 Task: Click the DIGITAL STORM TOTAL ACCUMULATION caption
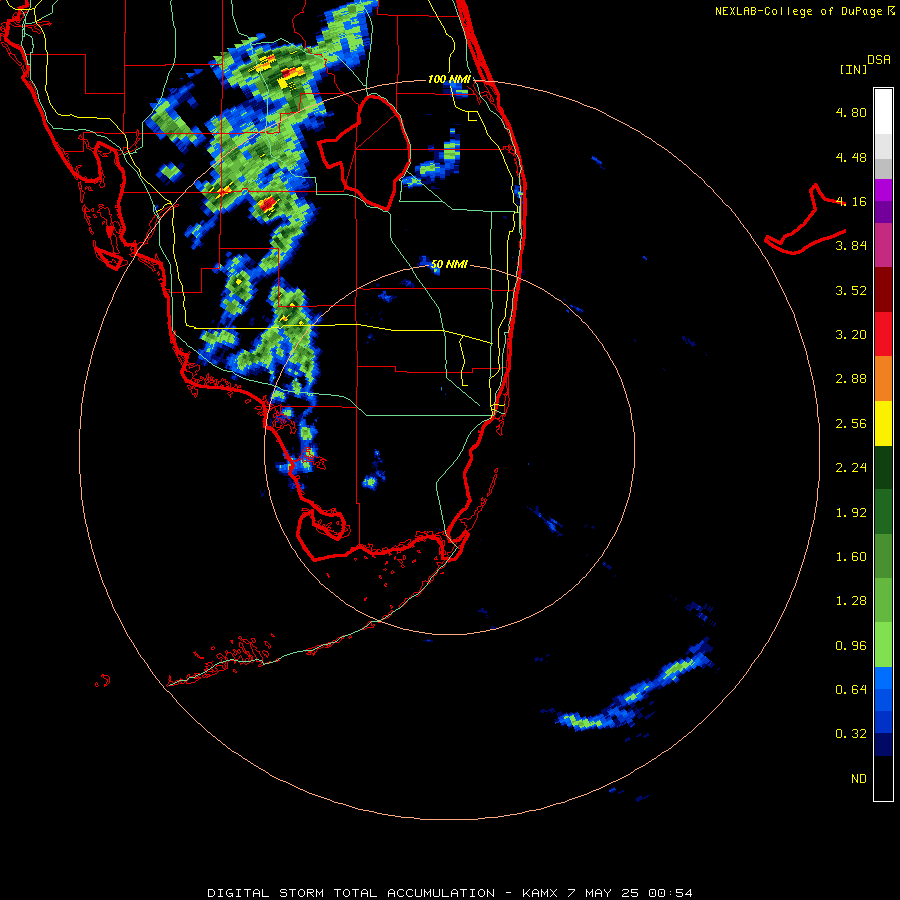351,893
